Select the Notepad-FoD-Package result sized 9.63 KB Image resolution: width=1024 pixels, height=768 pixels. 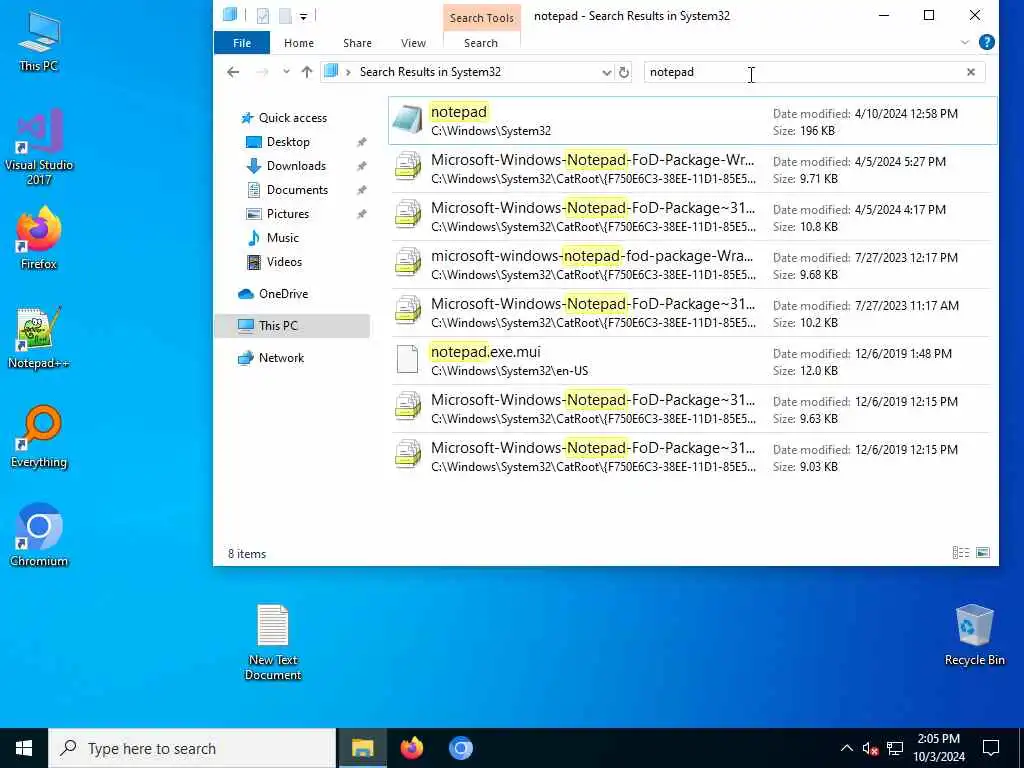(692, 409)
